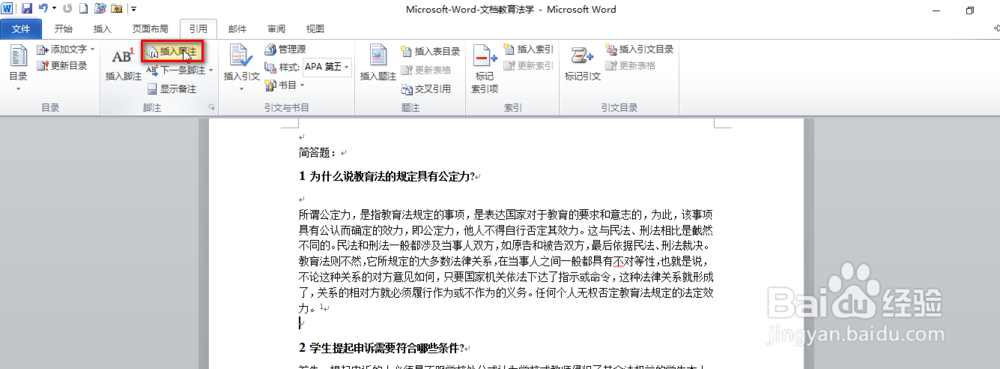1000x369 pixels.
Task: Switch to the 页面布局 tab
Action: 150,29
